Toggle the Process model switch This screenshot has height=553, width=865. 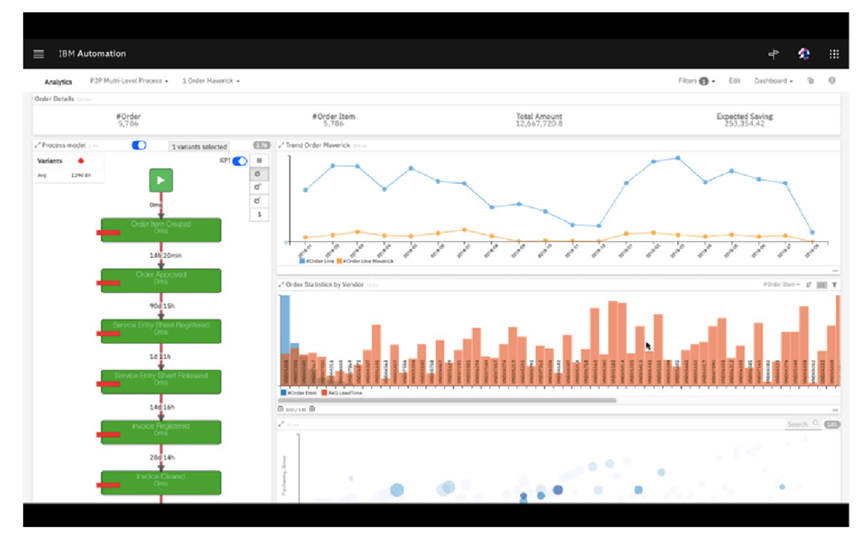pos(139,145)
